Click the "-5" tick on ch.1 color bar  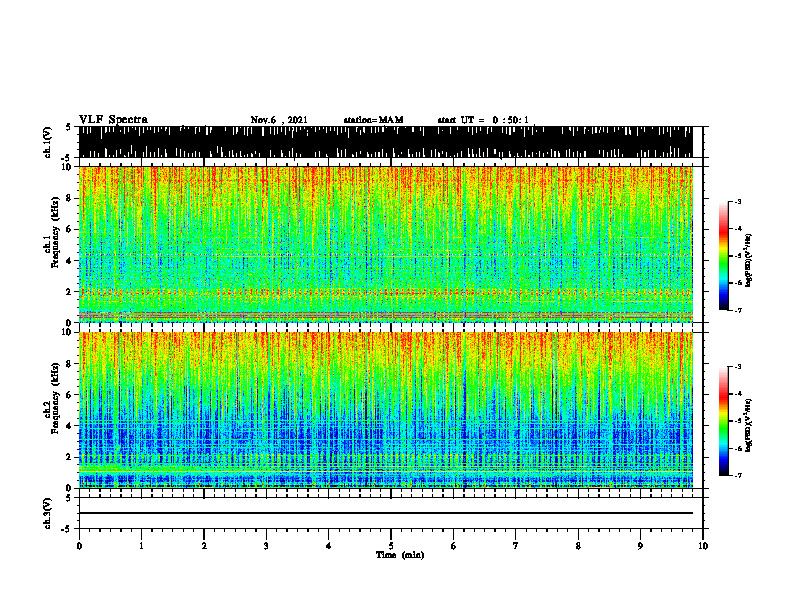(738, 256)
